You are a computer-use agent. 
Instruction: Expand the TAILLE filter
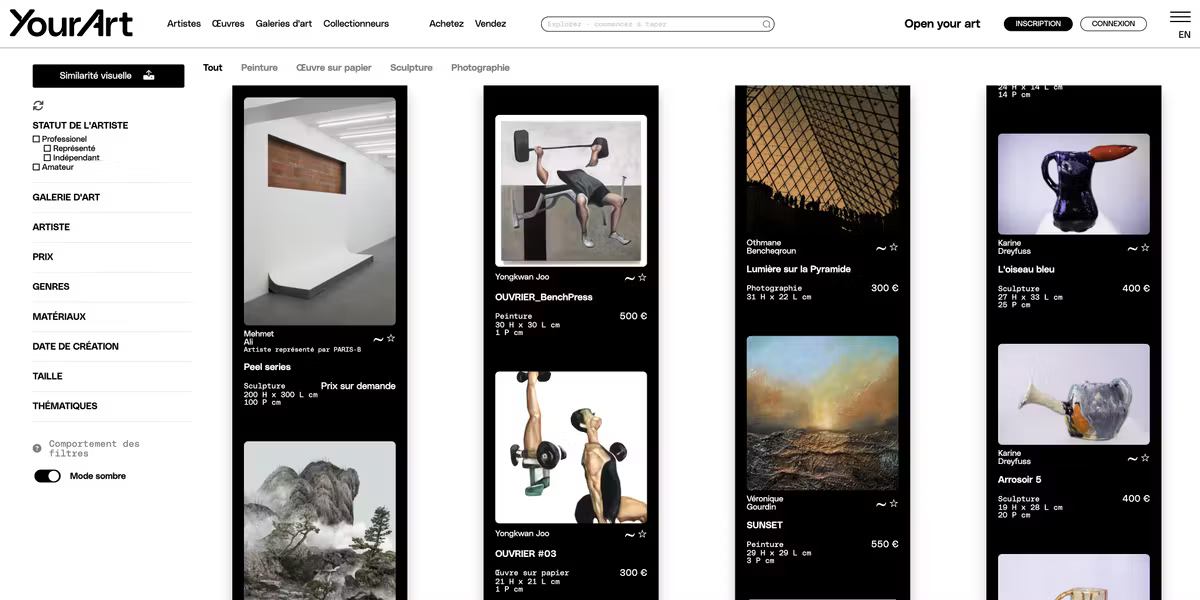47,376
